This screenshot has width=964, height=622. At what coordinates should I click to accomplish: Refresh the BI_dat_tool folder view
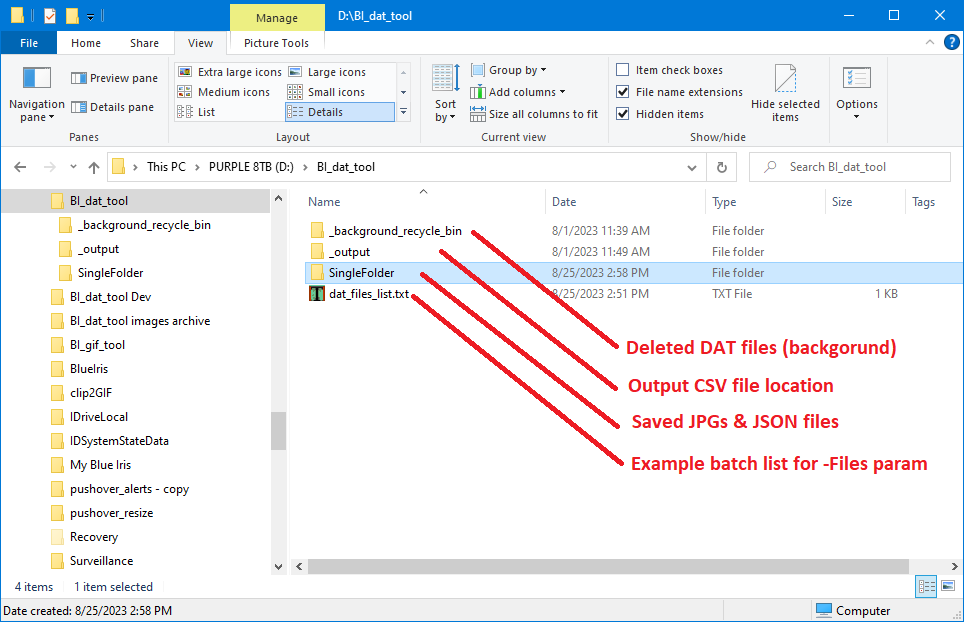pos(722,167)
